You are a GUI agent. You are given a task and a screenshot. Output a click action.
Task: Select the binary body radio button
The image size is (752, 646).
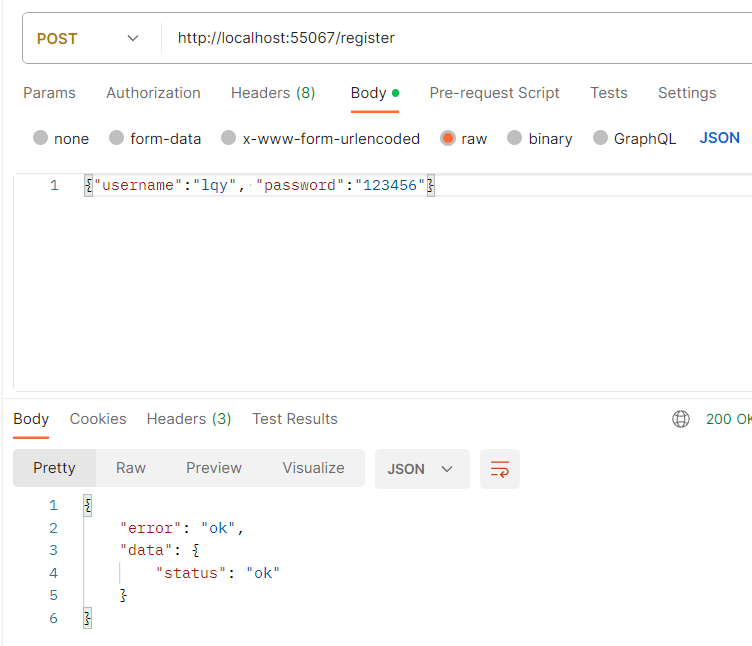515,138
